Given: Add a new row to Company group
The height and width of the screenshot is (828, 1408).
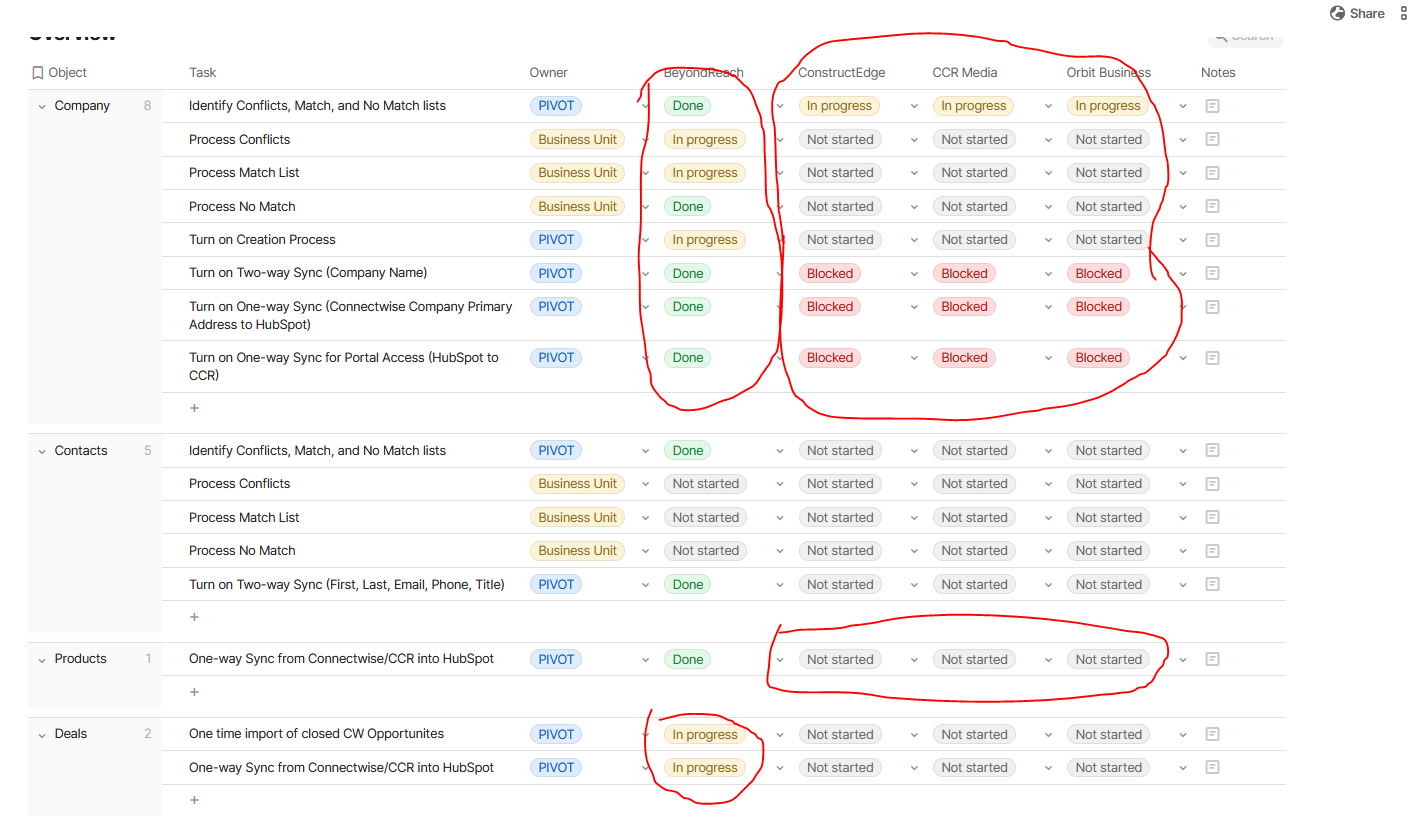Looking at the screenshot, I should coord(194,408).
